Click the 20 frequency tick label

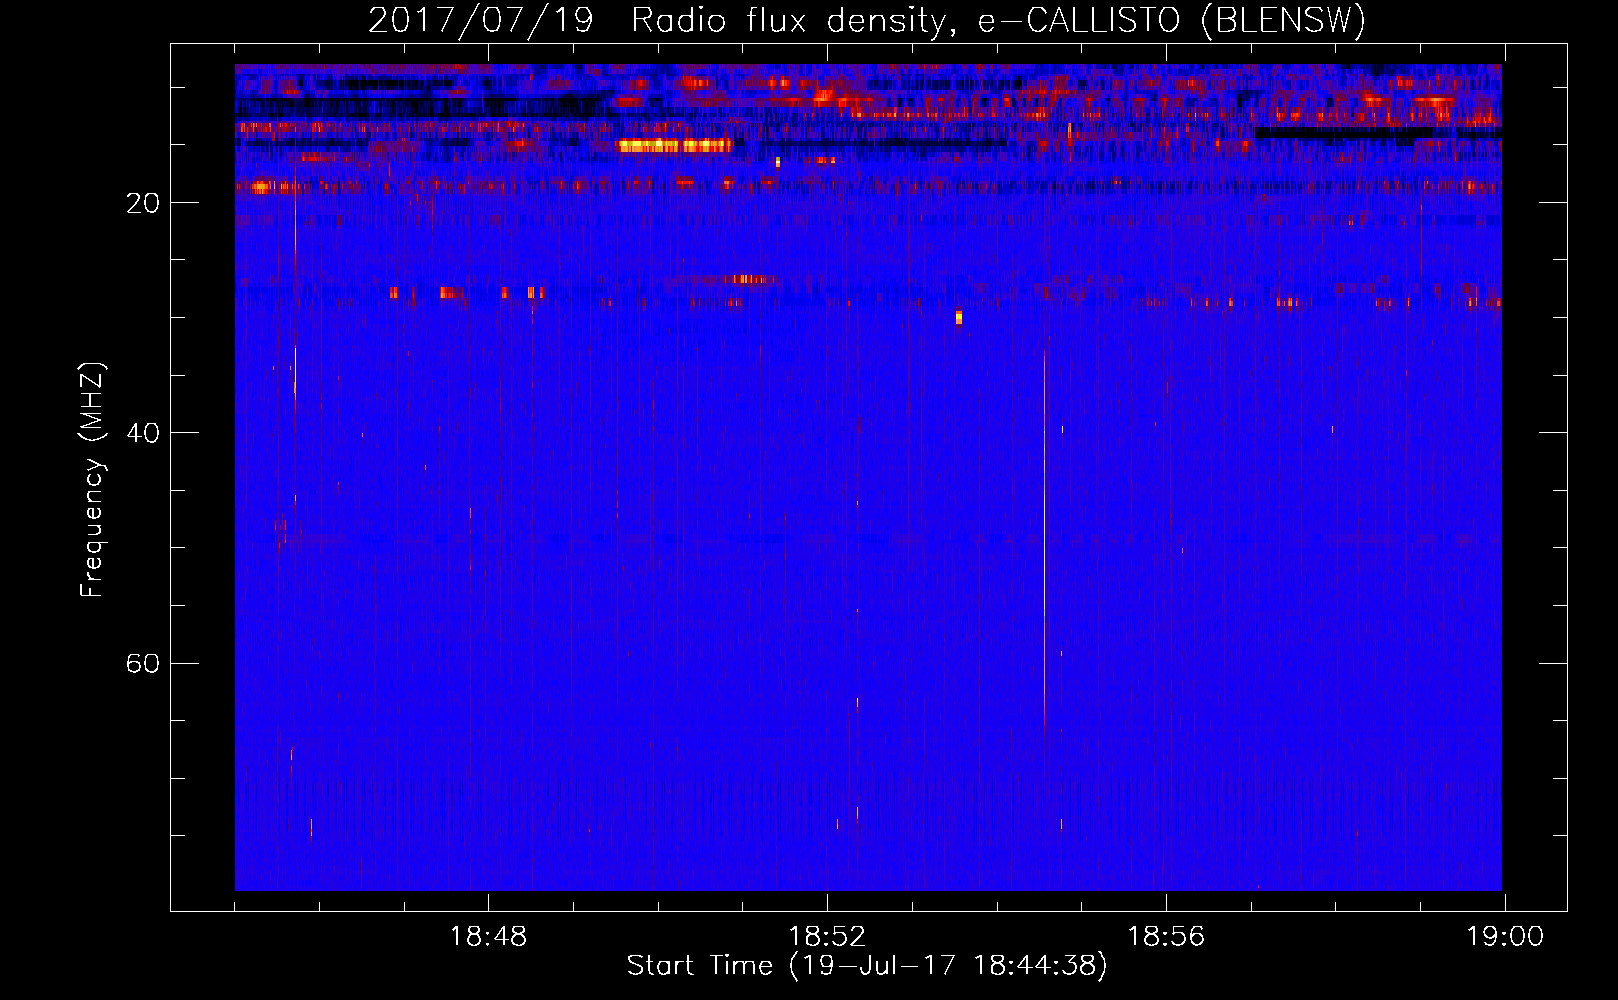pos(143,203)
